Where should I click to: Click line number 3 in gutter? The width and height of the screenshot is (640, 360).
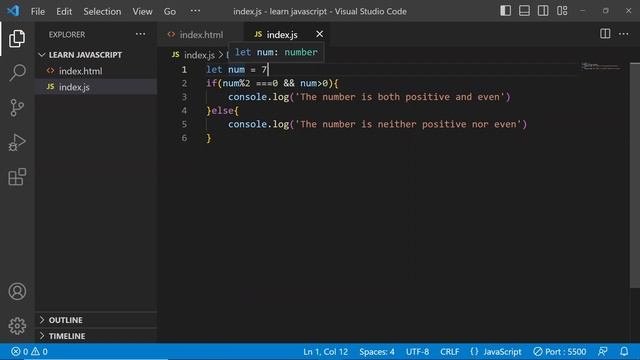(184, 97)
